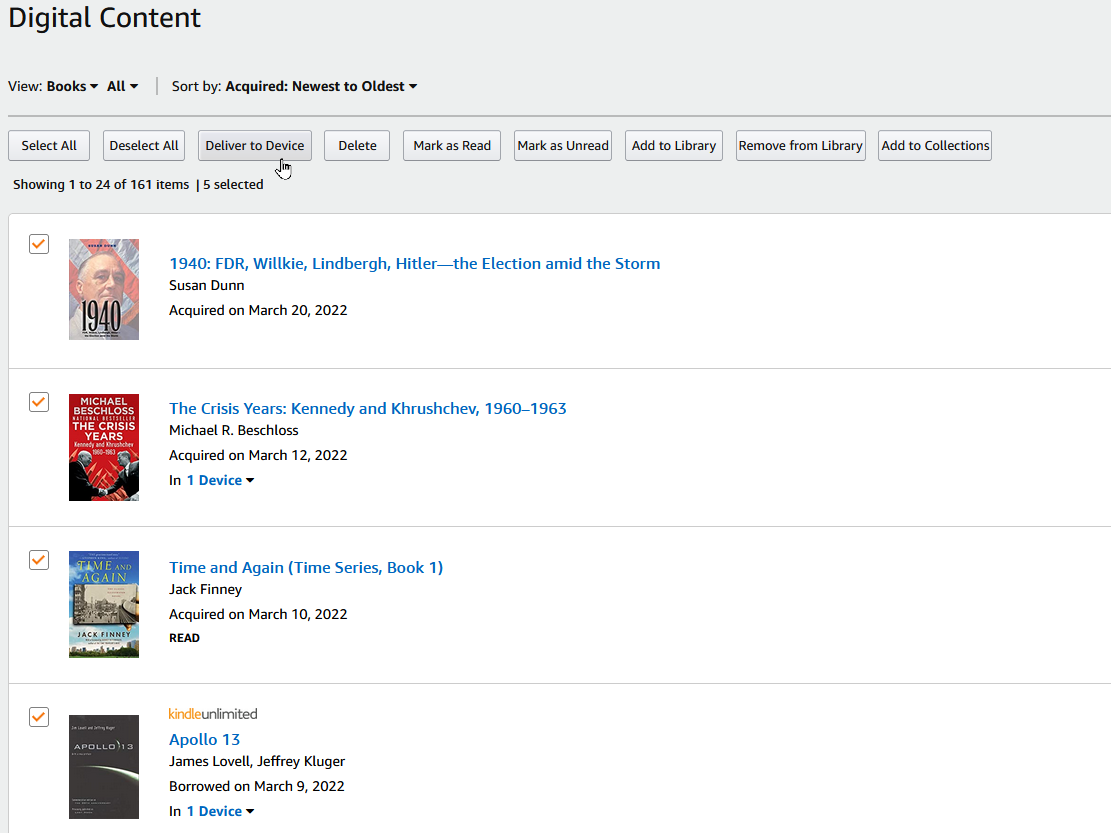Uncheck the checkbox for The Crisis Years

click(38, 402)
